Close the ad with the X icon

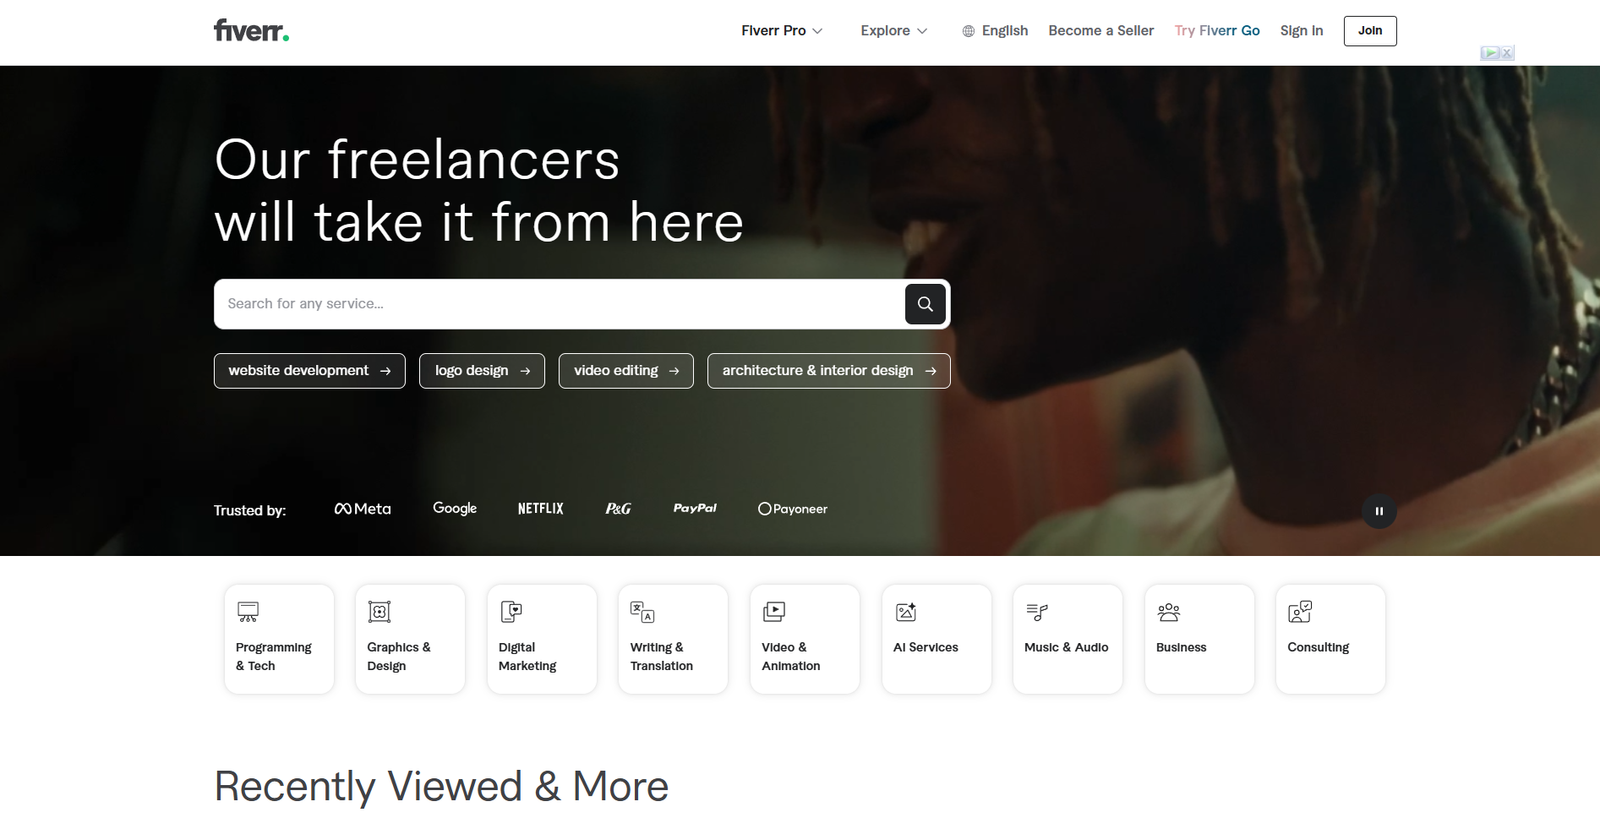pos(1507,53)
